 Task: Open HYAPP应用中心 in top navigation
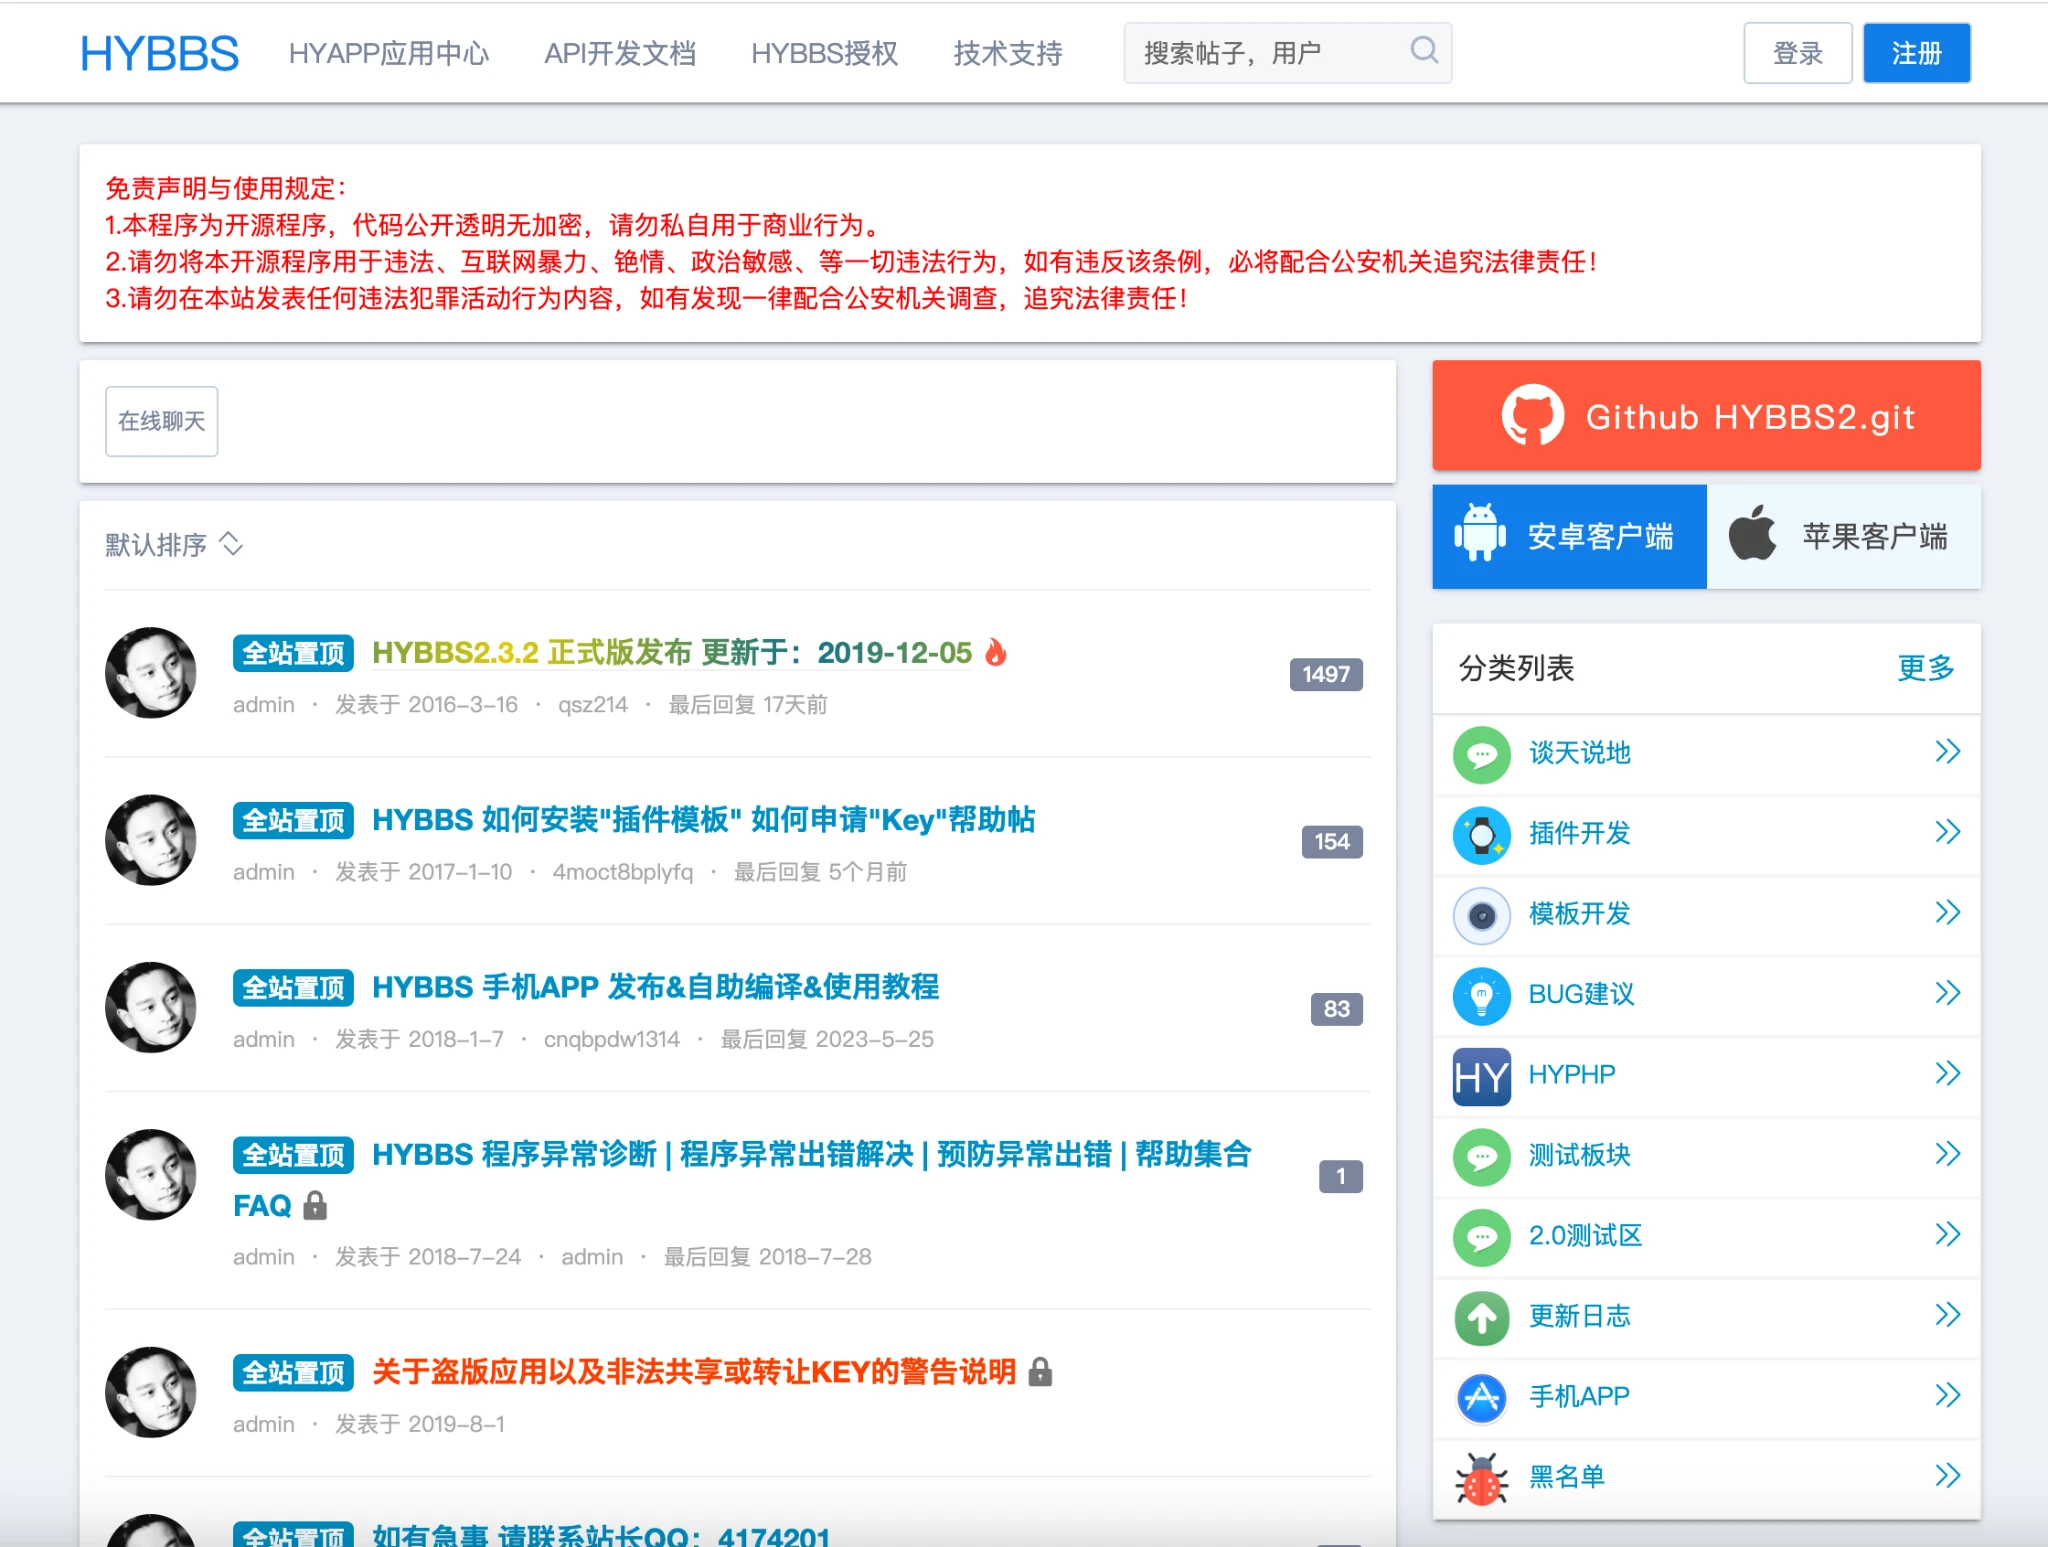pos(389,53)
